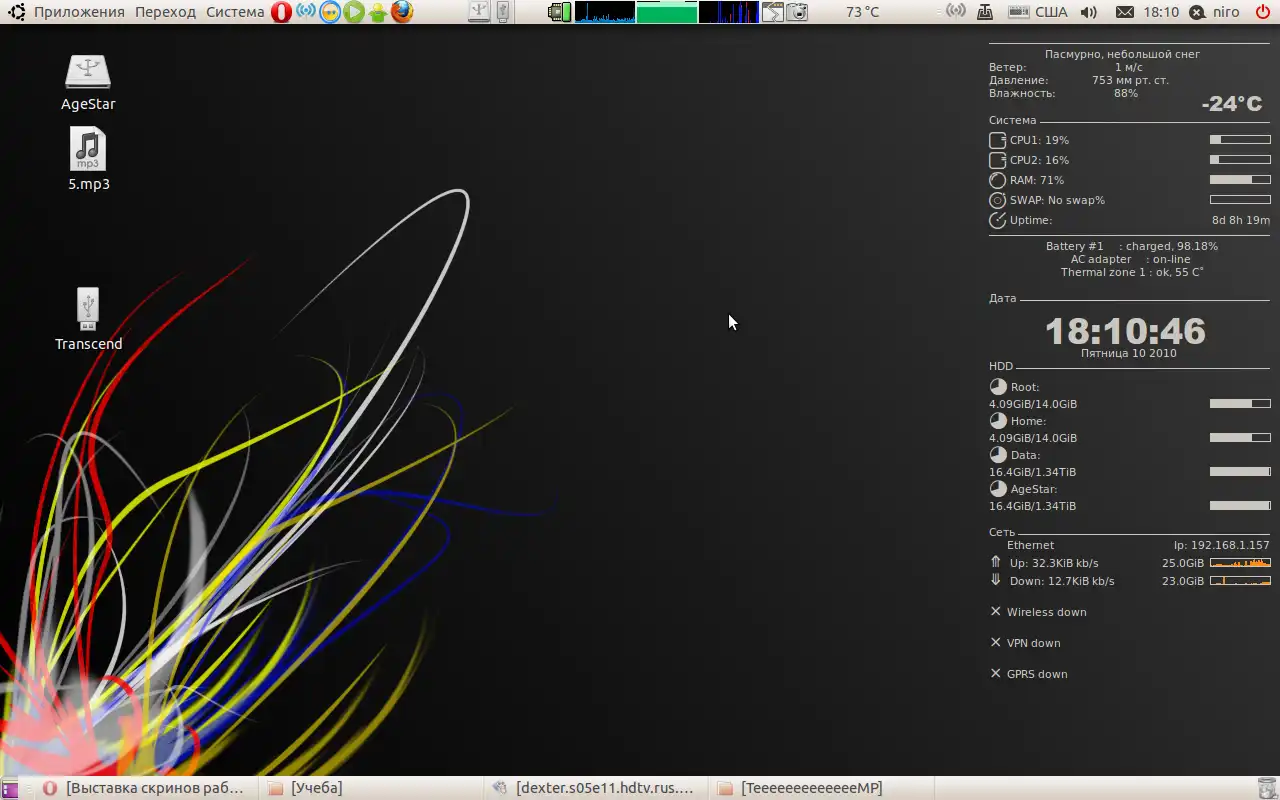This screenshot has height=800, width=1280.
Task: Select the AgeStar drive desktop icon
Action: click(88, 82)
